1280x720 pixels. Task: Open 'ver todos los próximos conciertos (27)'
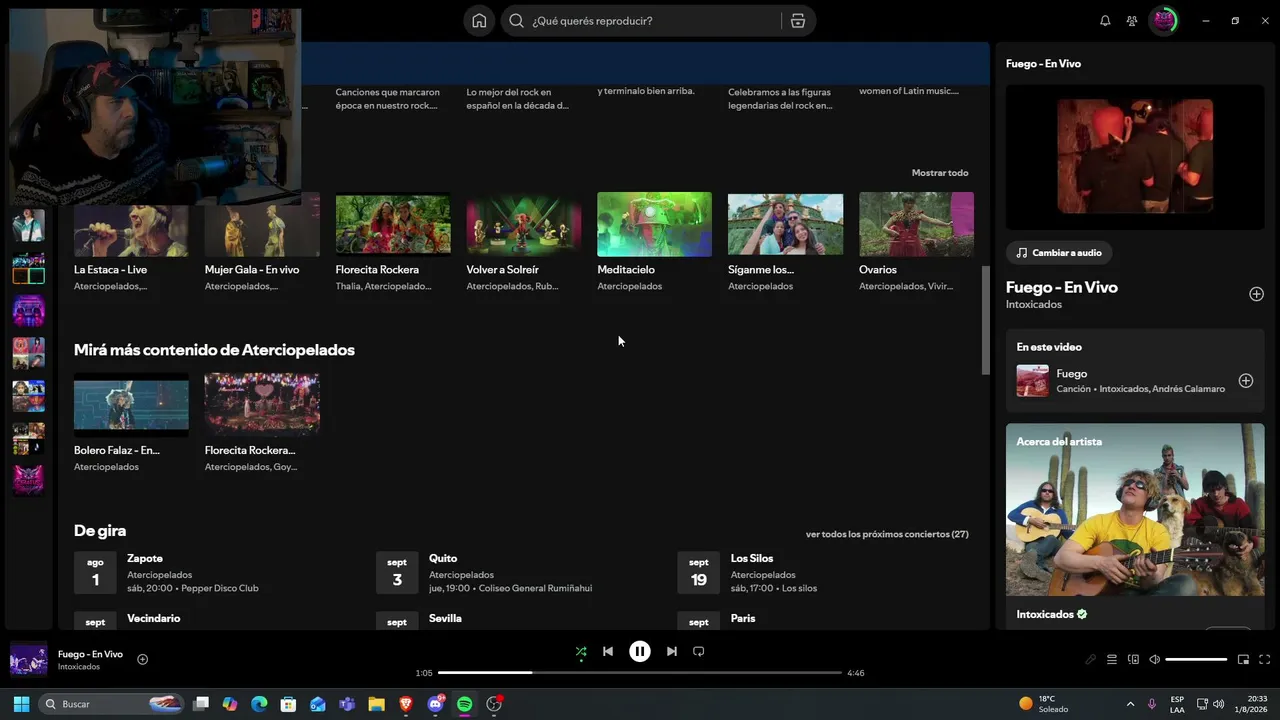pos(887,534)
